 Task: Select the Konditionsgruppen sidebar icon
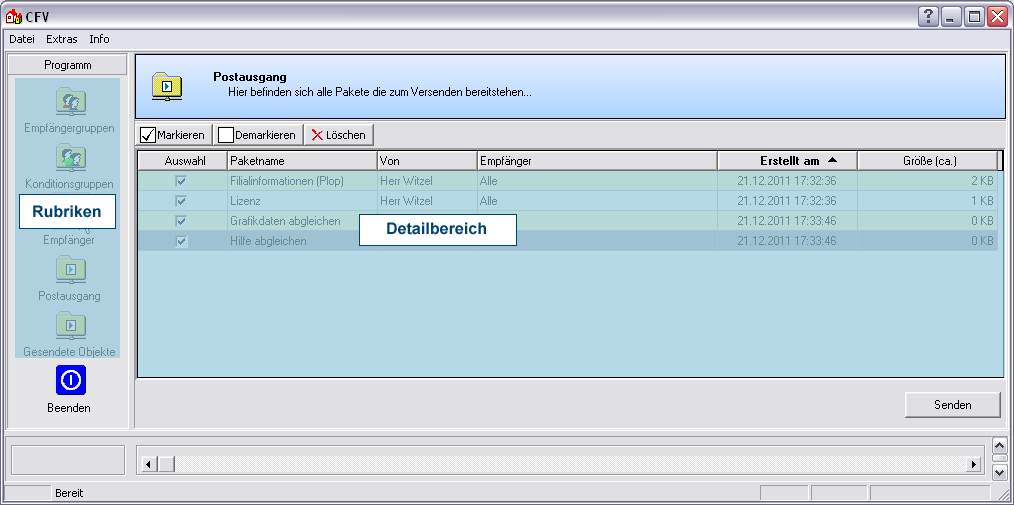click(69, 158)
